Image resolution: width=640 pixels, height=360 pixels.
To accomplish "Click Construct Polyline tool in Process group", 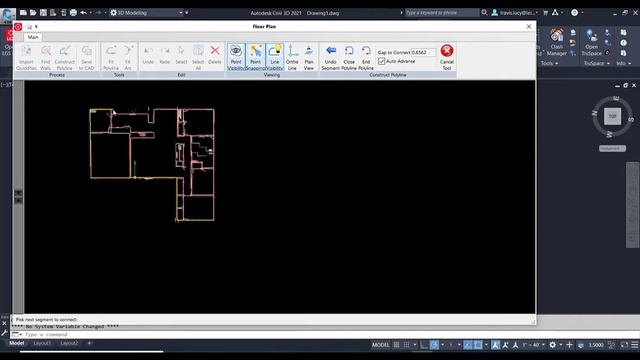I will [64, 57].
